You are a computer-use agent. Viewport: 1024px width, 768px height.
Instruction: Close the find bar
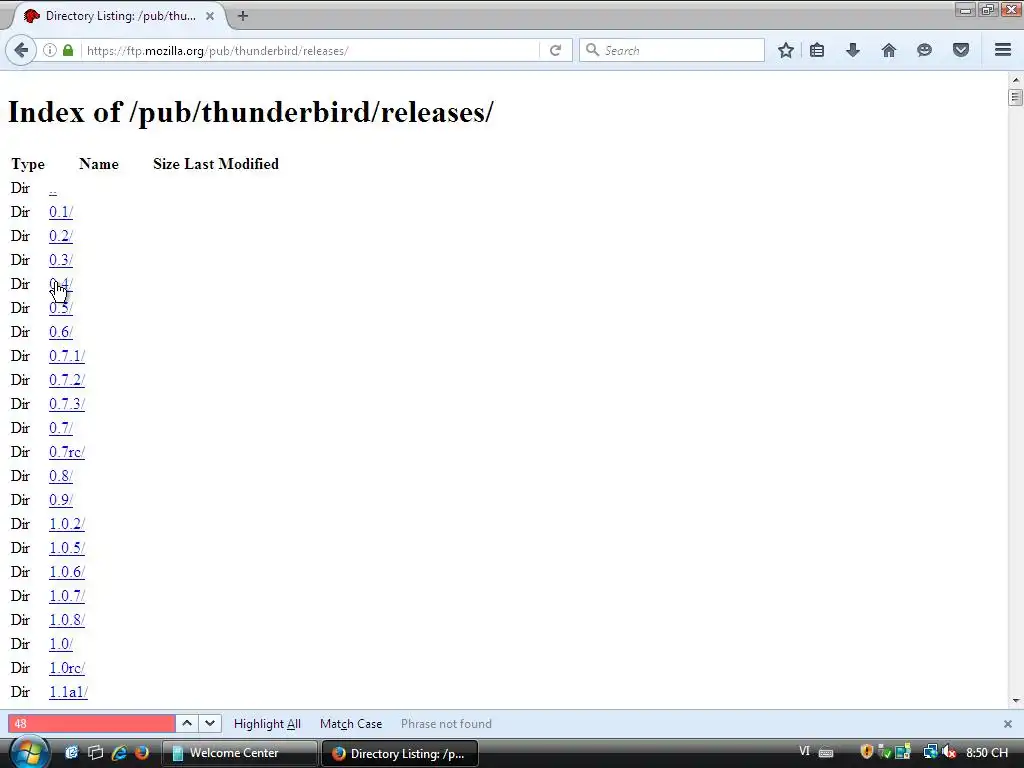point(1008,724)
